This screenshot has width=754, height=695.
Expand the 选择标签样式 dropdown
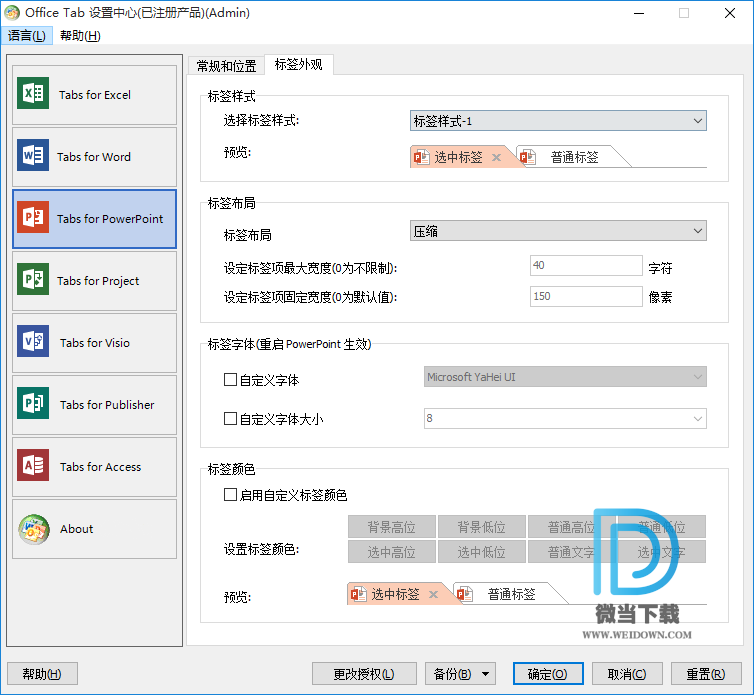(558, 121)
